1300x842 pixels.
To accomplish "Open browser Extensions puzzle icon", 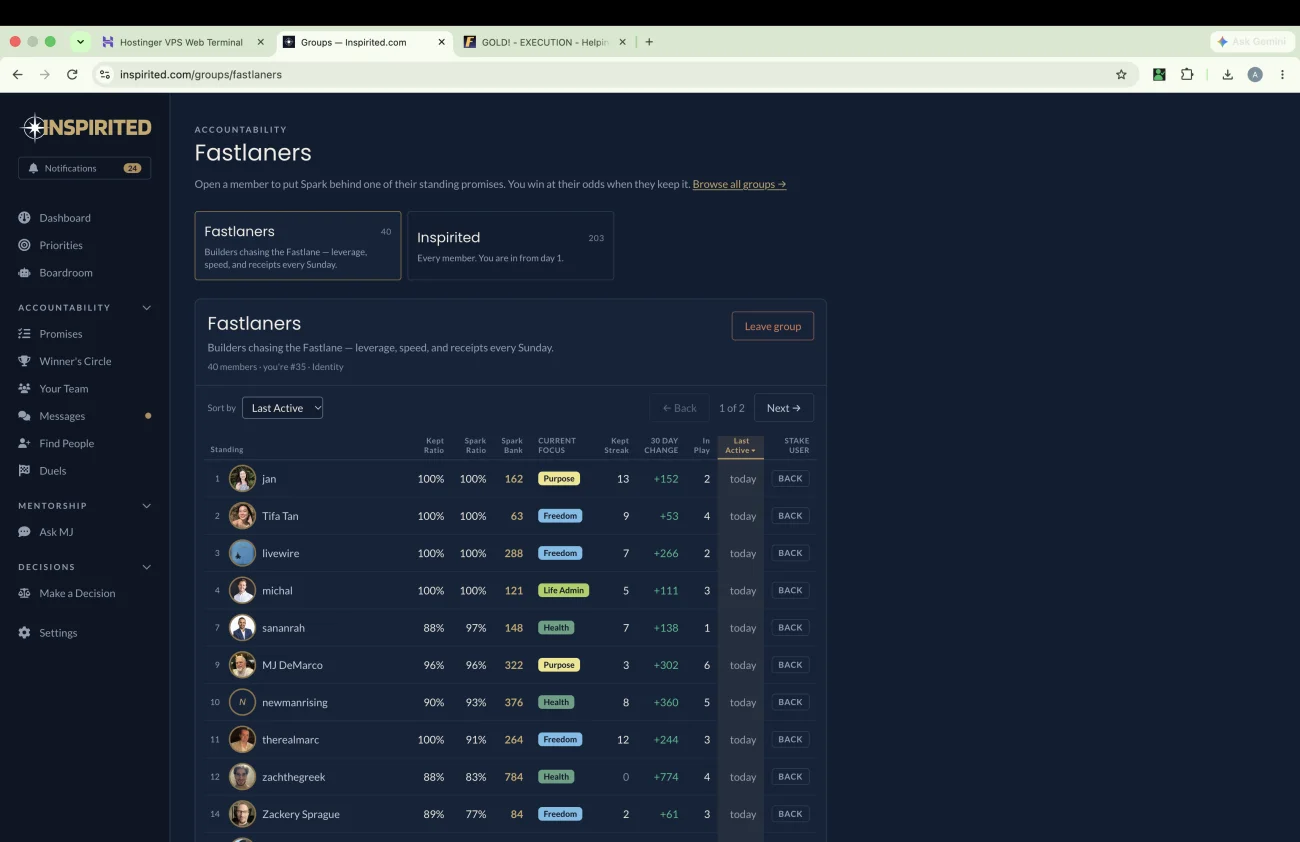I will (1187, 74).
